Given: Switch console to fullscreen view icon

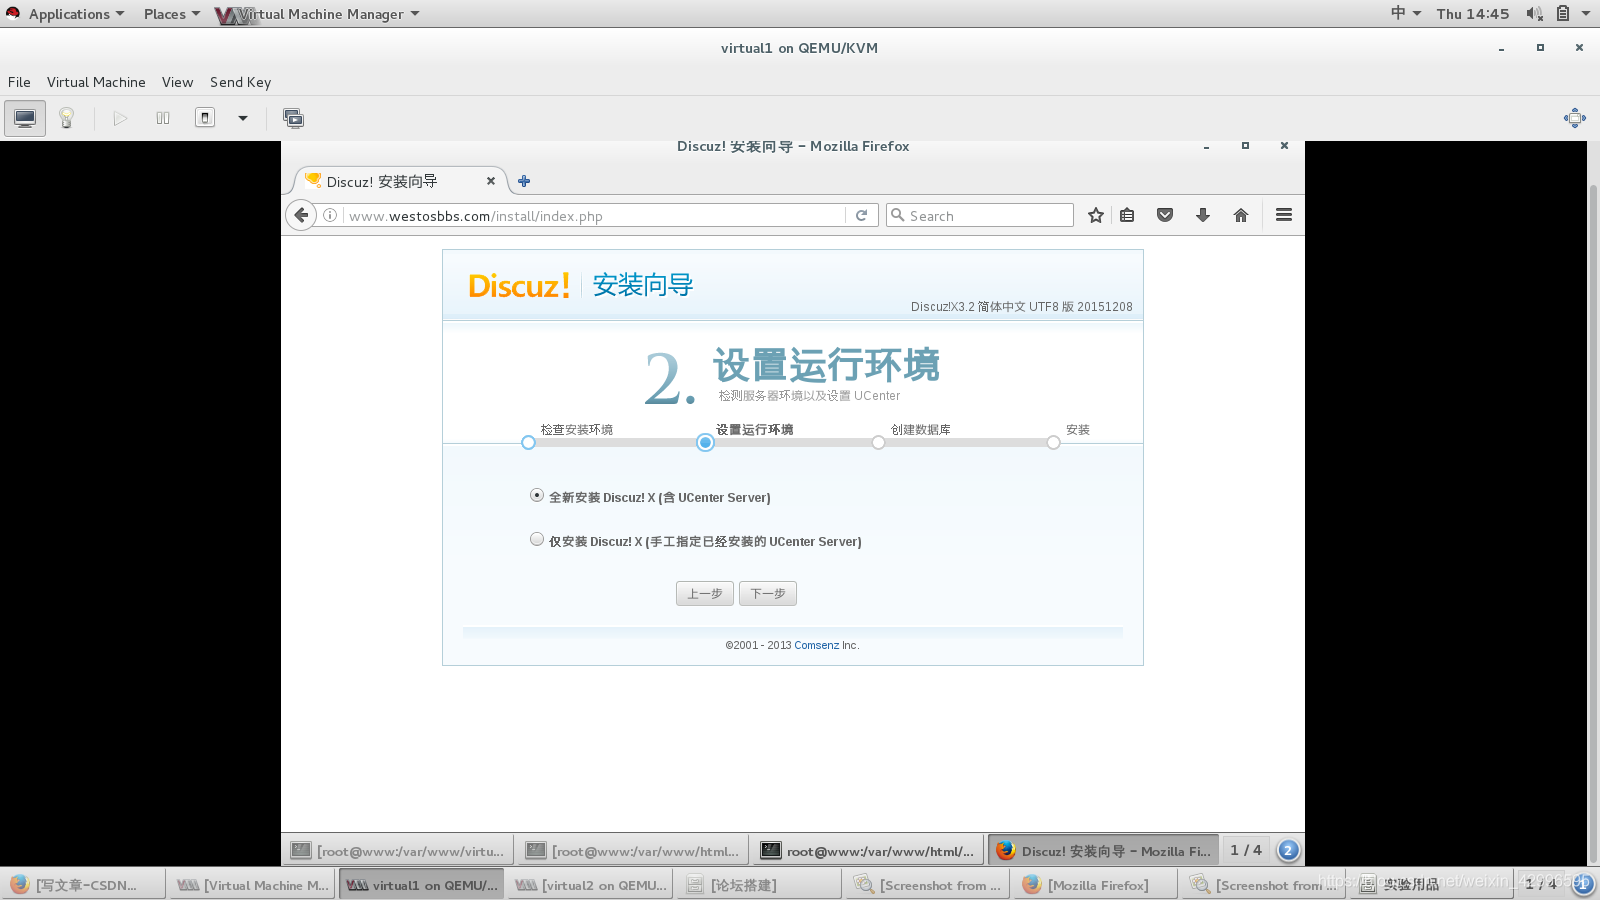Looking at the screenshot, I should click(x=1575, y=118).
